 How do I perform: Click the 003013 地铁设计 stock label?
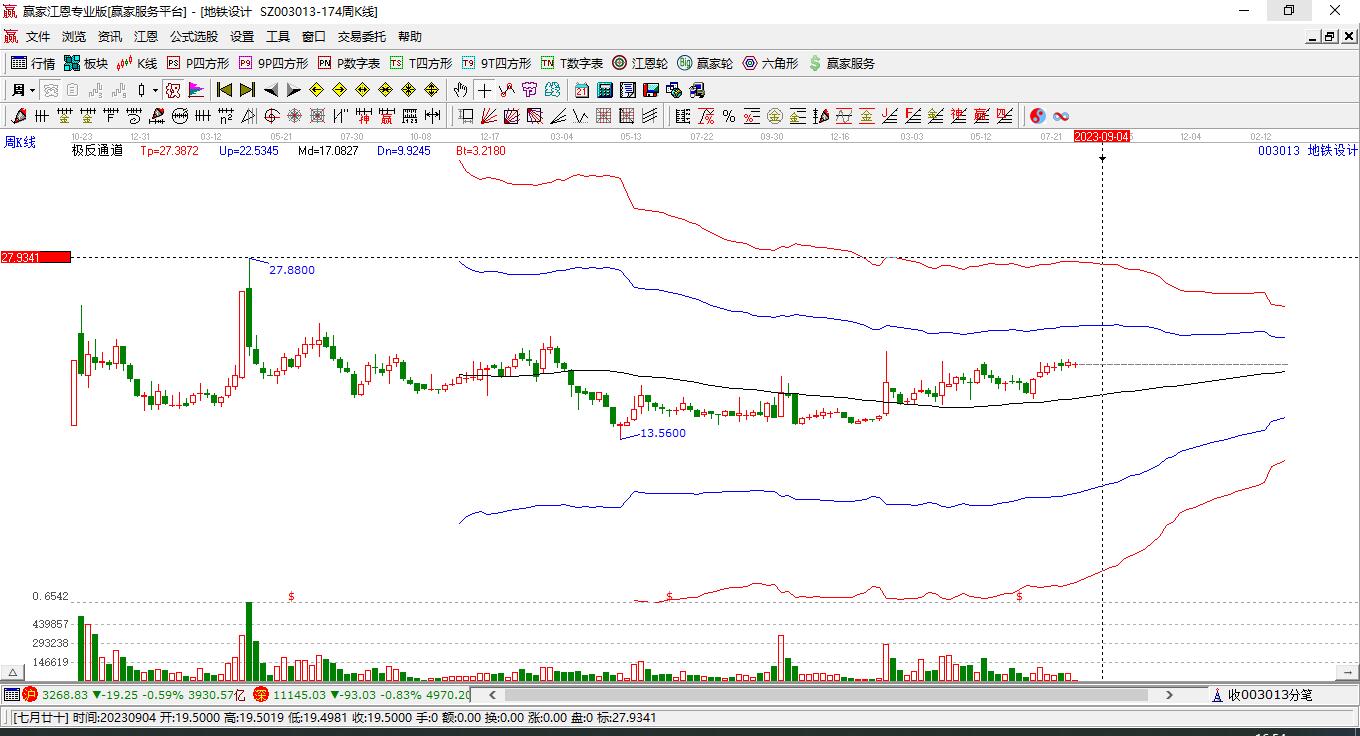[x=1308, y=151]
